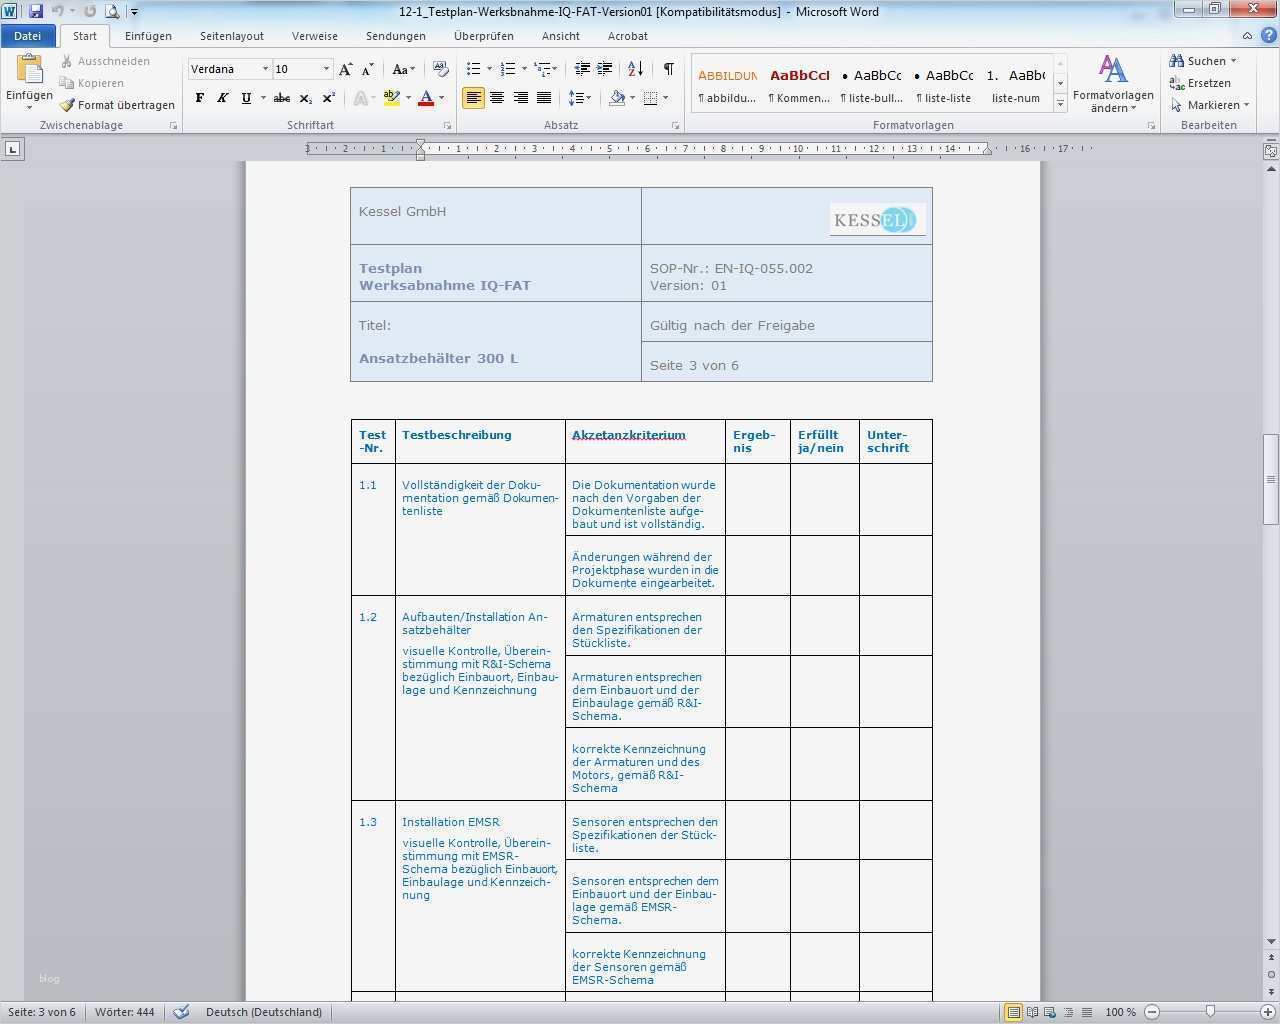Open the font size dropdown
This screenshot has width=1280, height=1024.
point(326,69)
